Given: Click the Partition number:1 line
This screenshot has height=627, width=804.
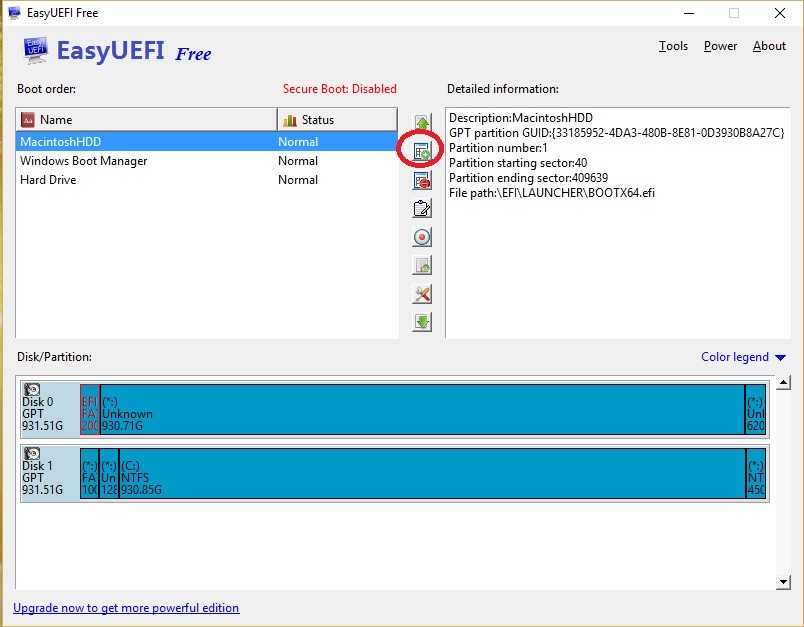Looking at the screenshot, I should pyautogui.click(x=498, y=148).
